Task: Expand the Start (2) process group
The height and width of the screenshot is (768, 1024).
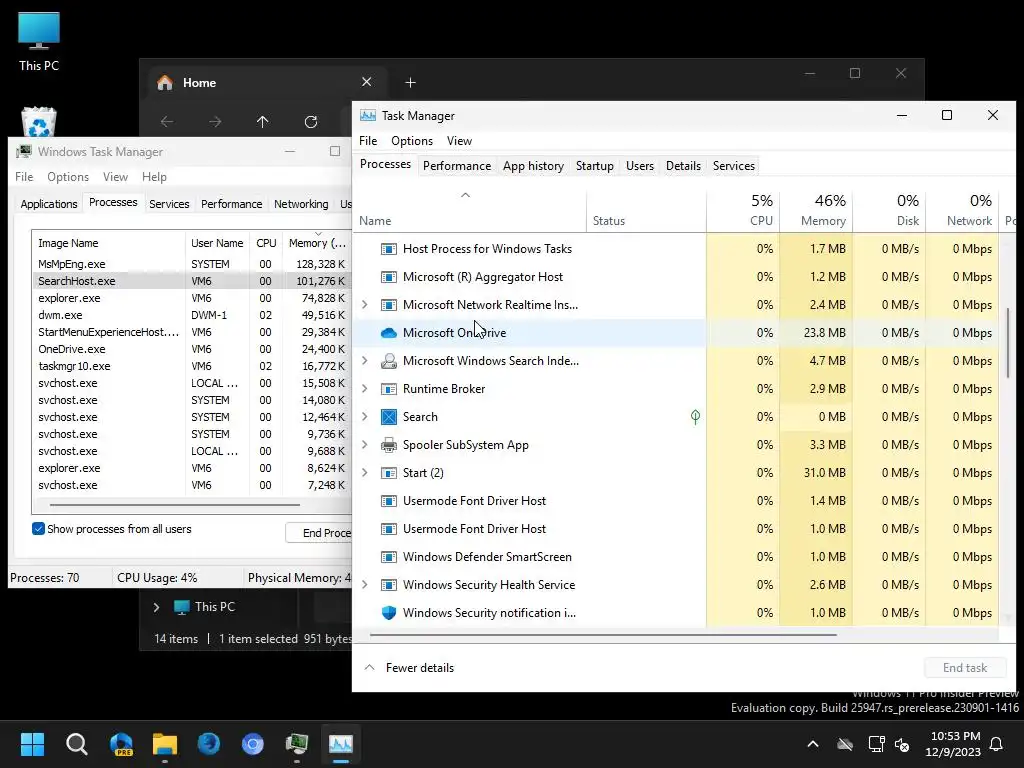Action: tap(365, 473)
